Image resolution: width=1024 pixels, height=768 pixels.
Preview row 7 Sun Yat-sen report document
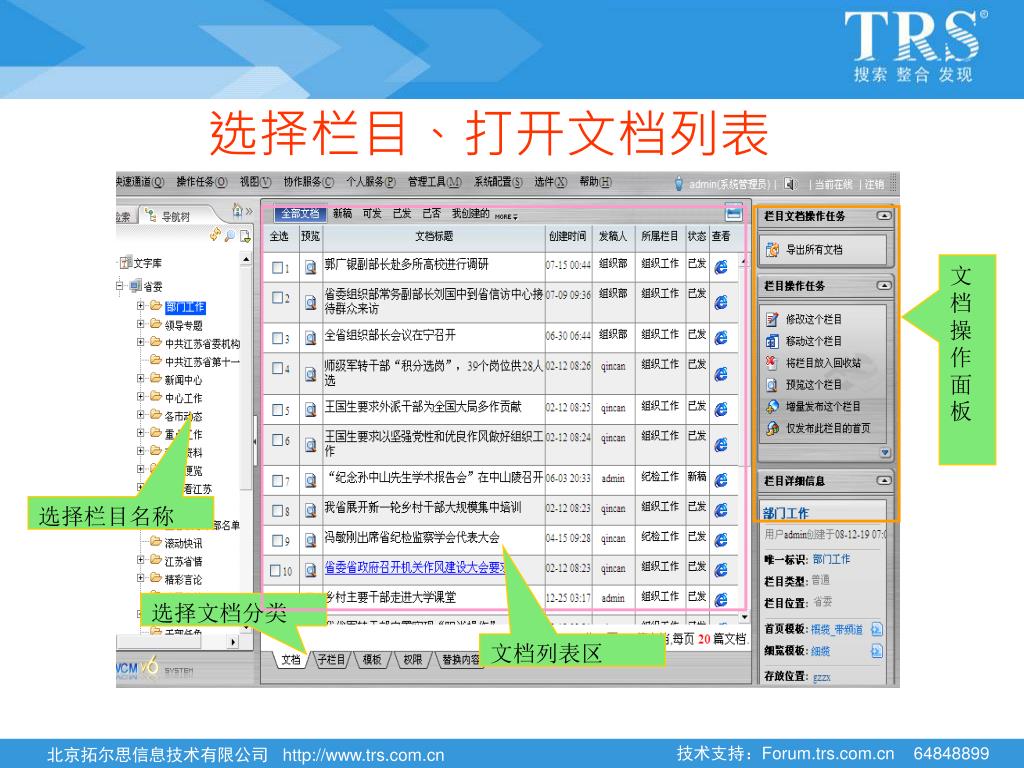click(x=311, y=481)
